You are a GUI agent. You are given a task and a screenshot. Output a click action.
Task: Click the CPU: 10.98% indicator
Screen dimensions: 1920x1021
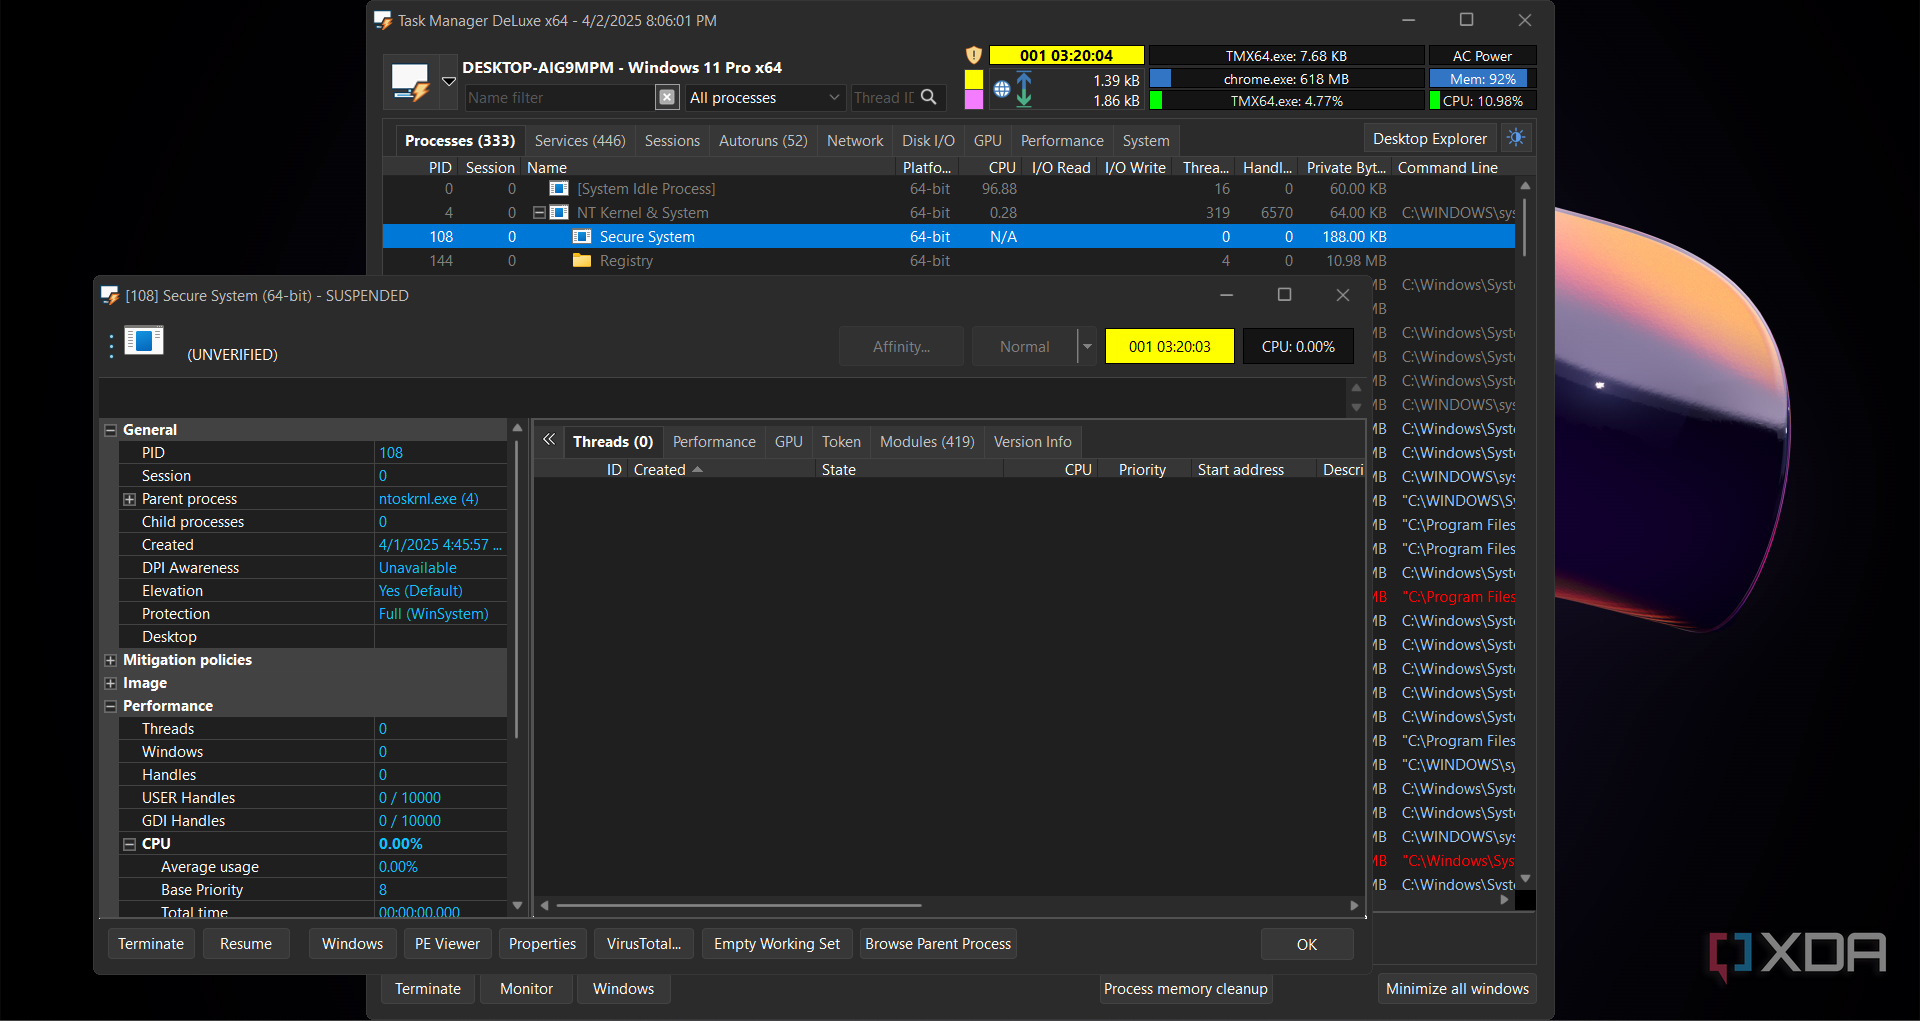tap(1482, 100)
